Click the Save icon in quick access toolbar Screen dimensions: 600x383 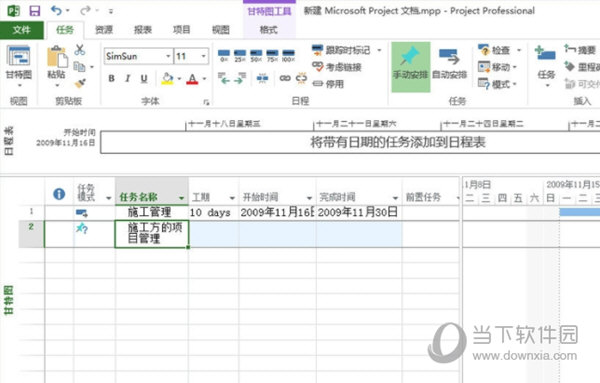point(35,11)
